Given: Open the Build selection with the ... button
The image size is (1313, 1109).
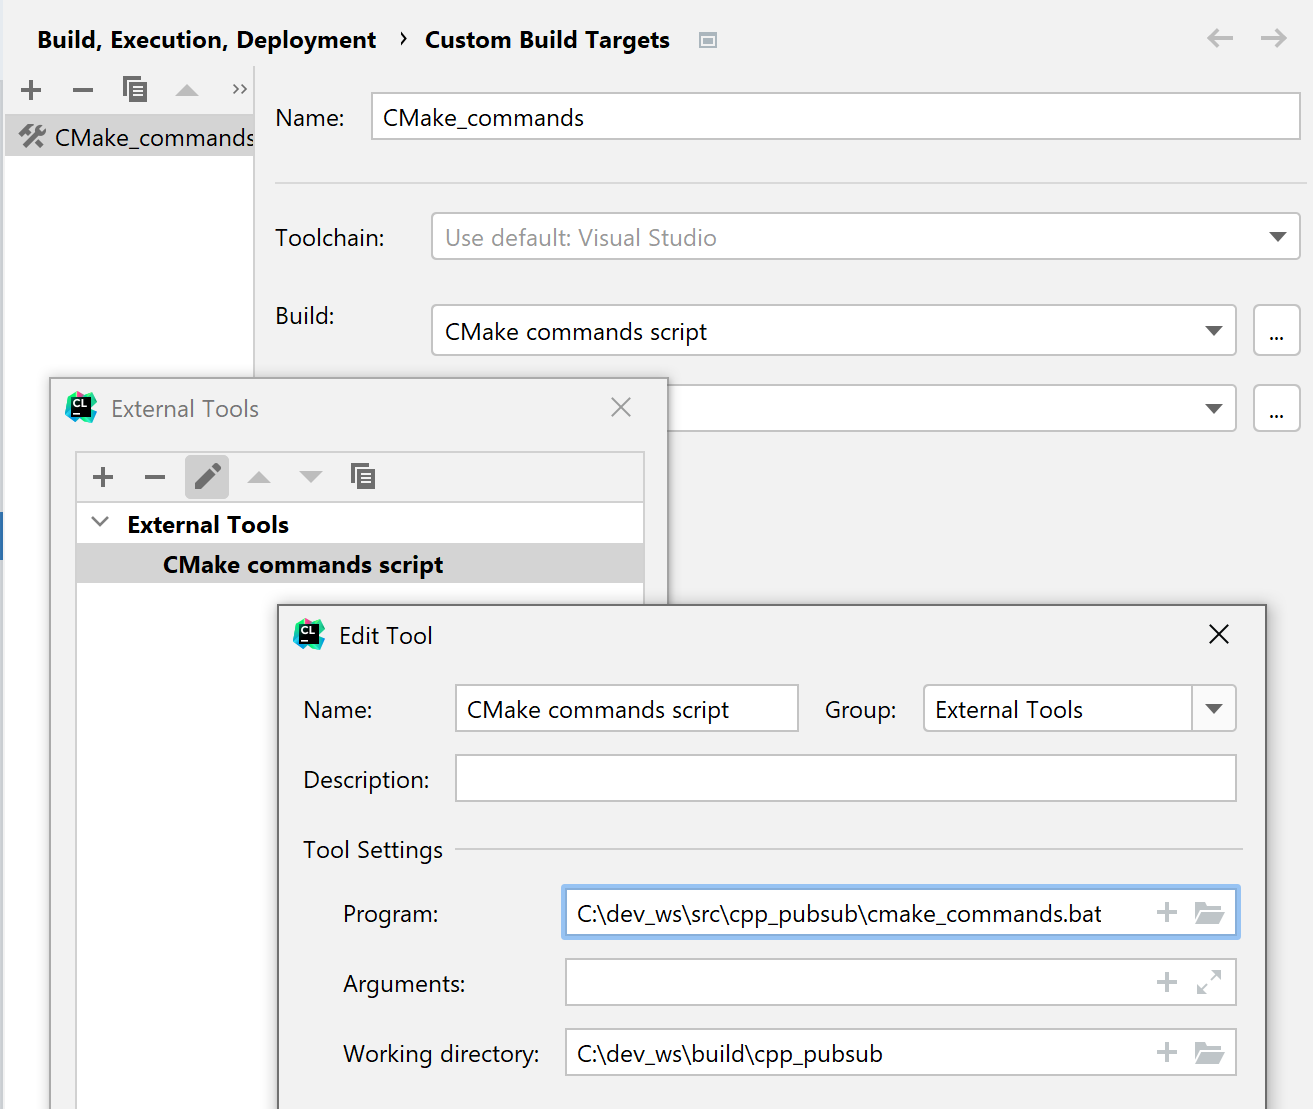Looking at the screenshot, I should coord(1277,330).
